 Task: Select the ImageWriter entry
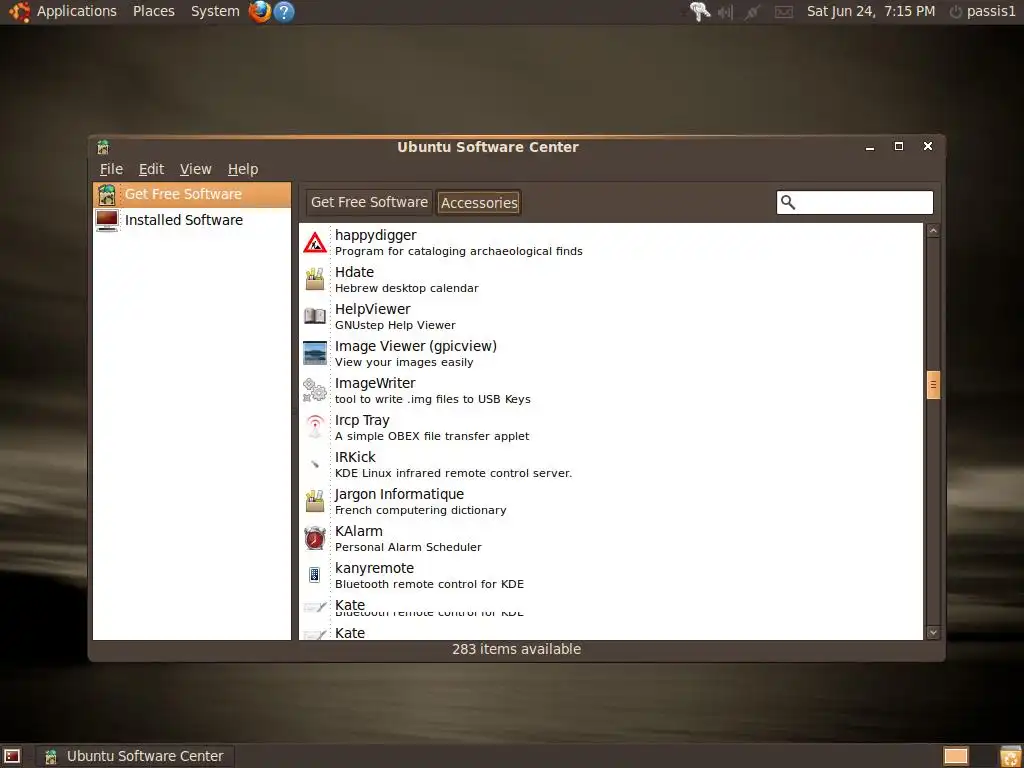click(x=611, y=391)
